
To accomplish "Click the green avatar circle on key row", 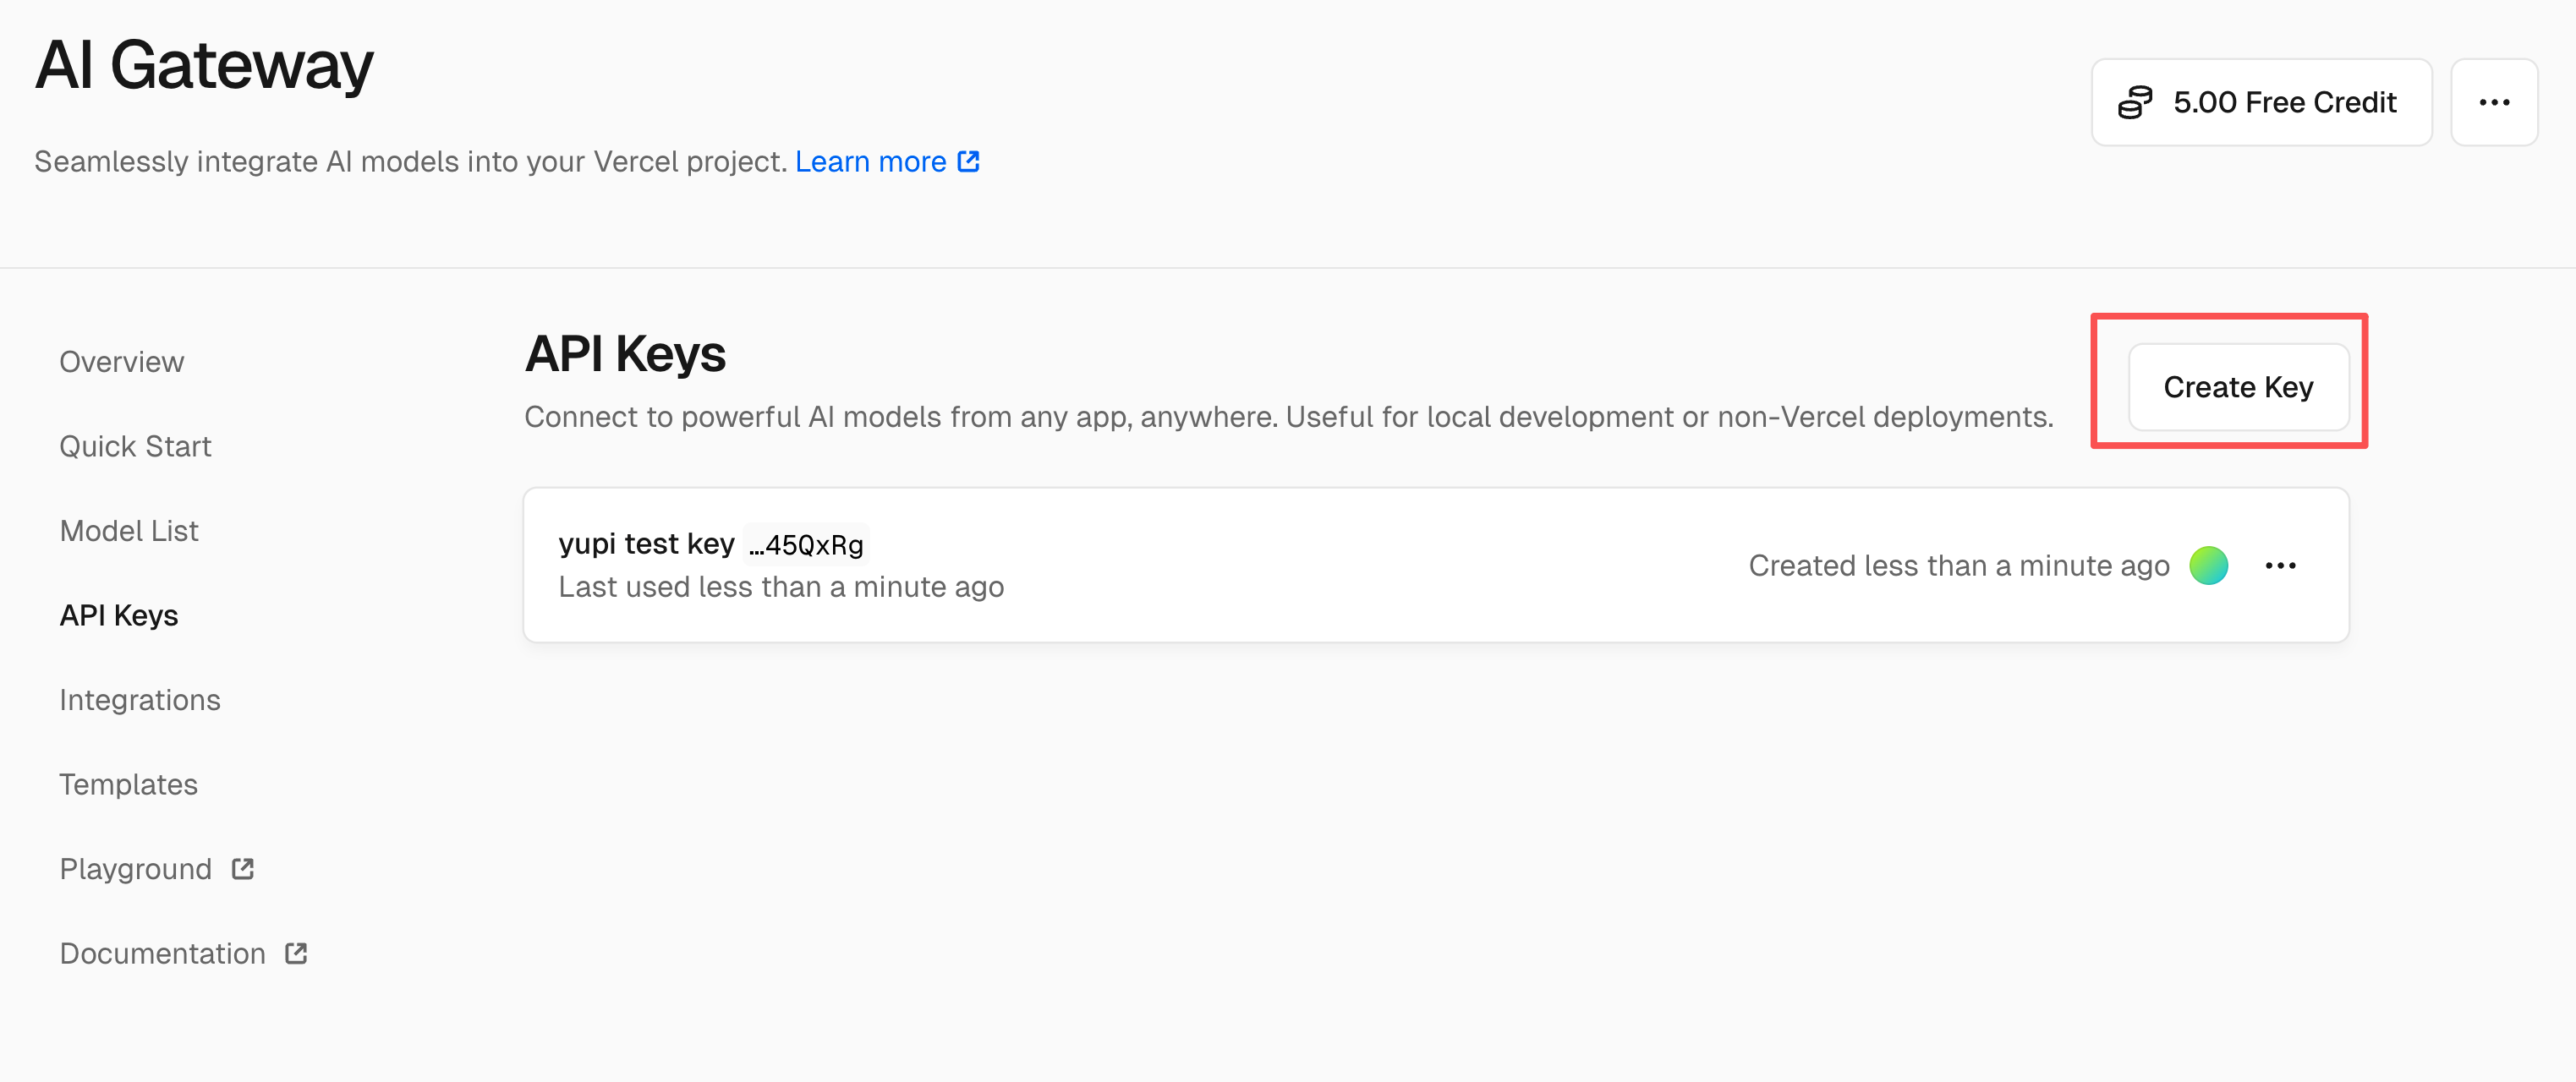I will 2208,566.
